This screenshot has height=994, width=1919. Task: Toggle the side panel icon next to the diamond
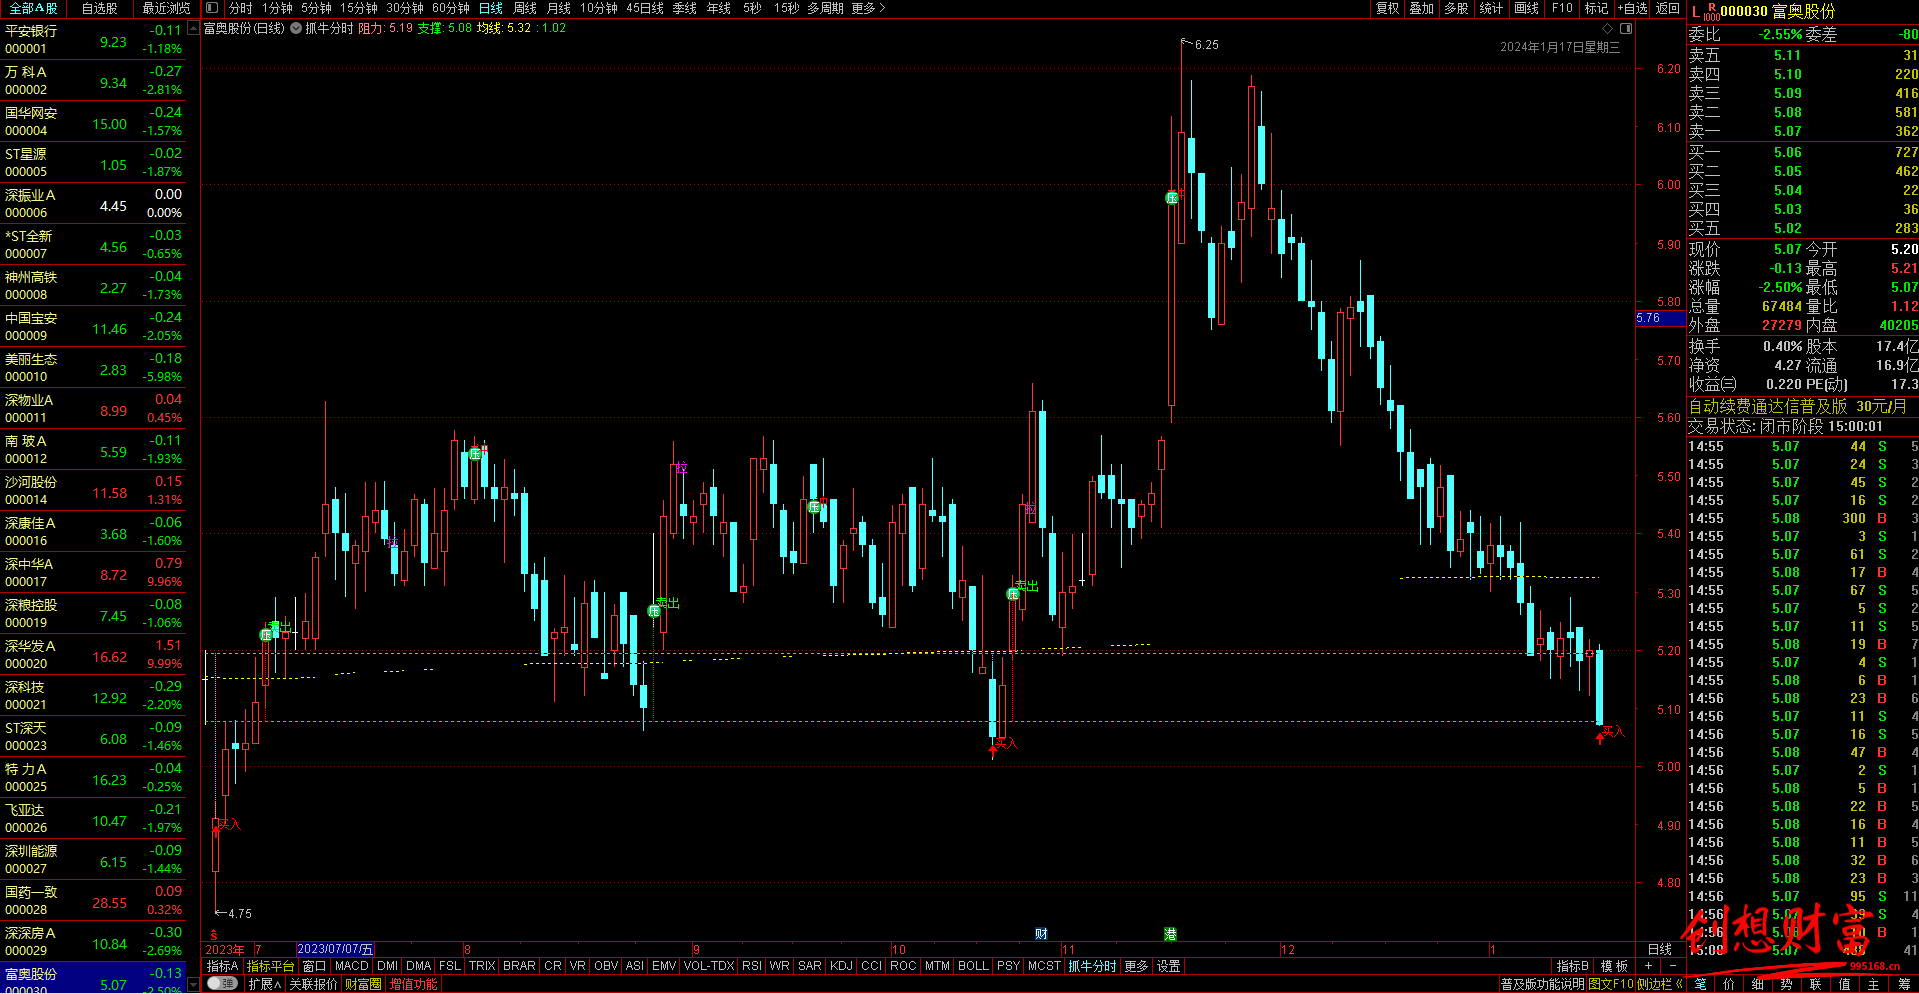pos(1626,28)
